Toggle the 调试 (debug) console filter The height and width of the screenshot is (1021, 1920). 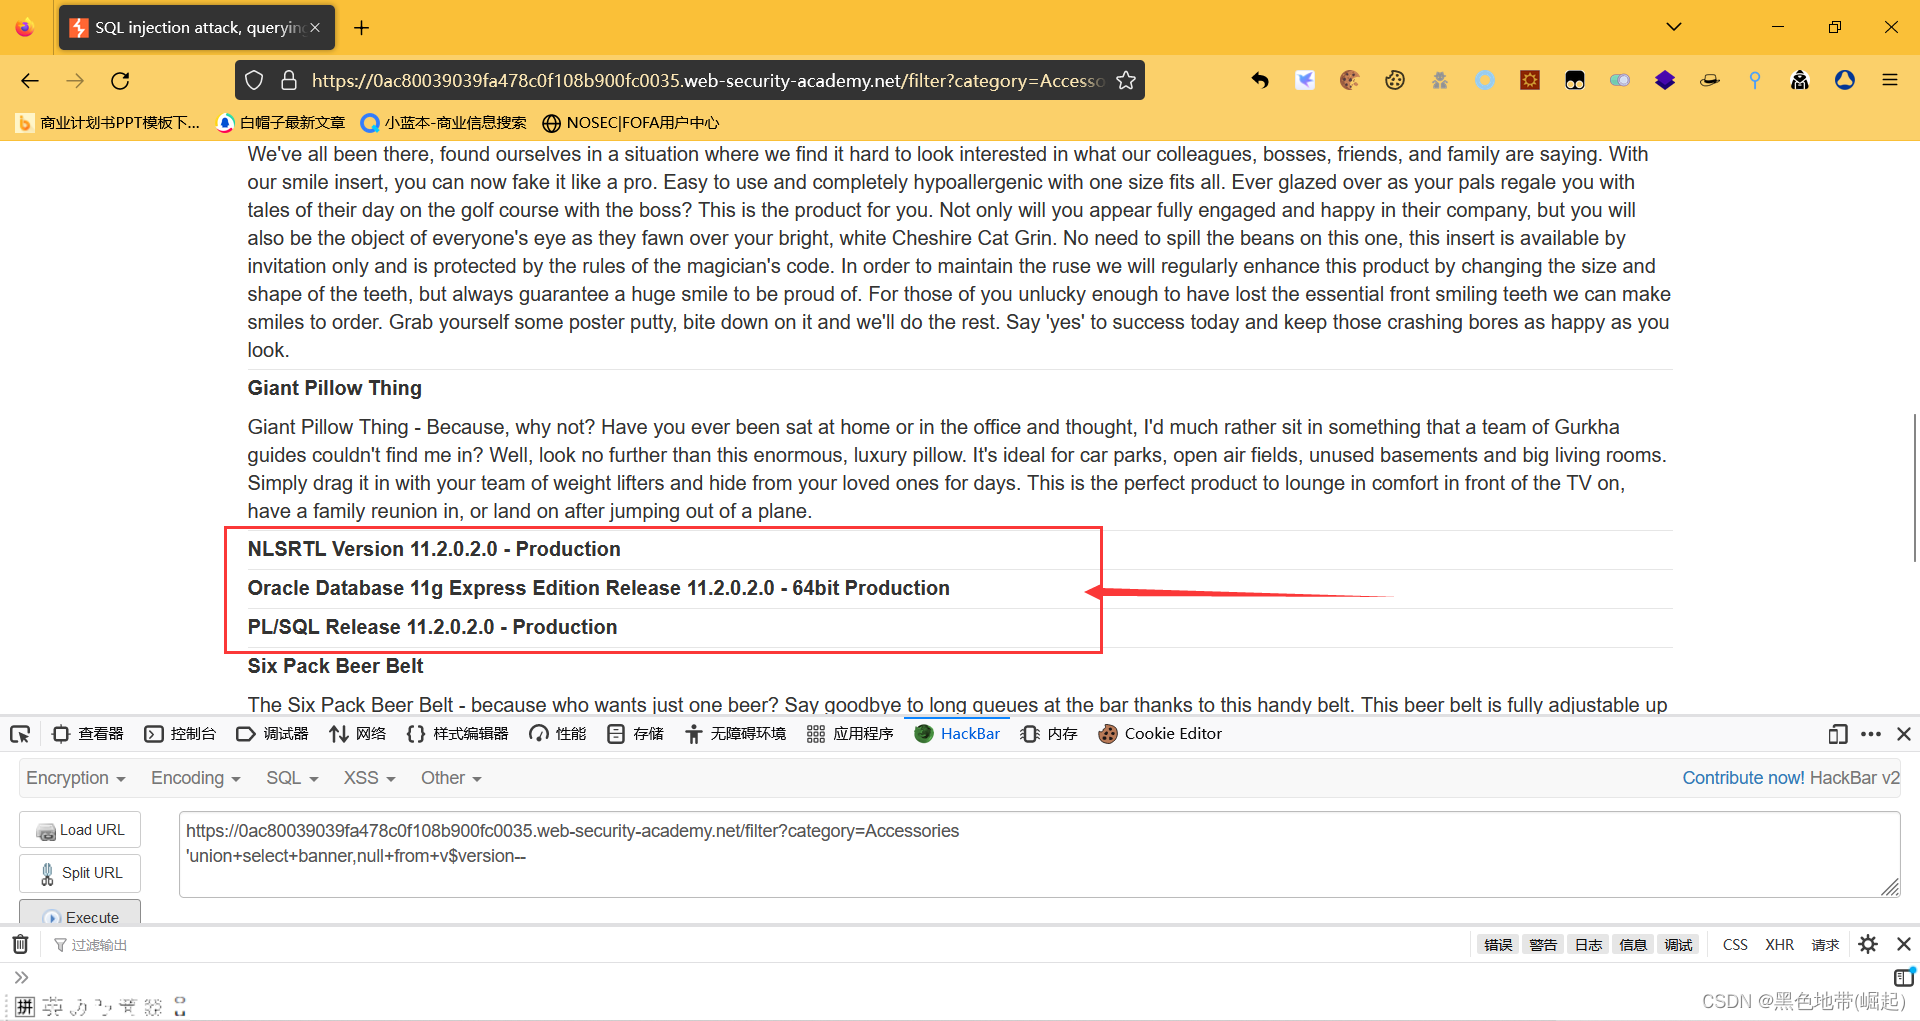pos(1678,945)
